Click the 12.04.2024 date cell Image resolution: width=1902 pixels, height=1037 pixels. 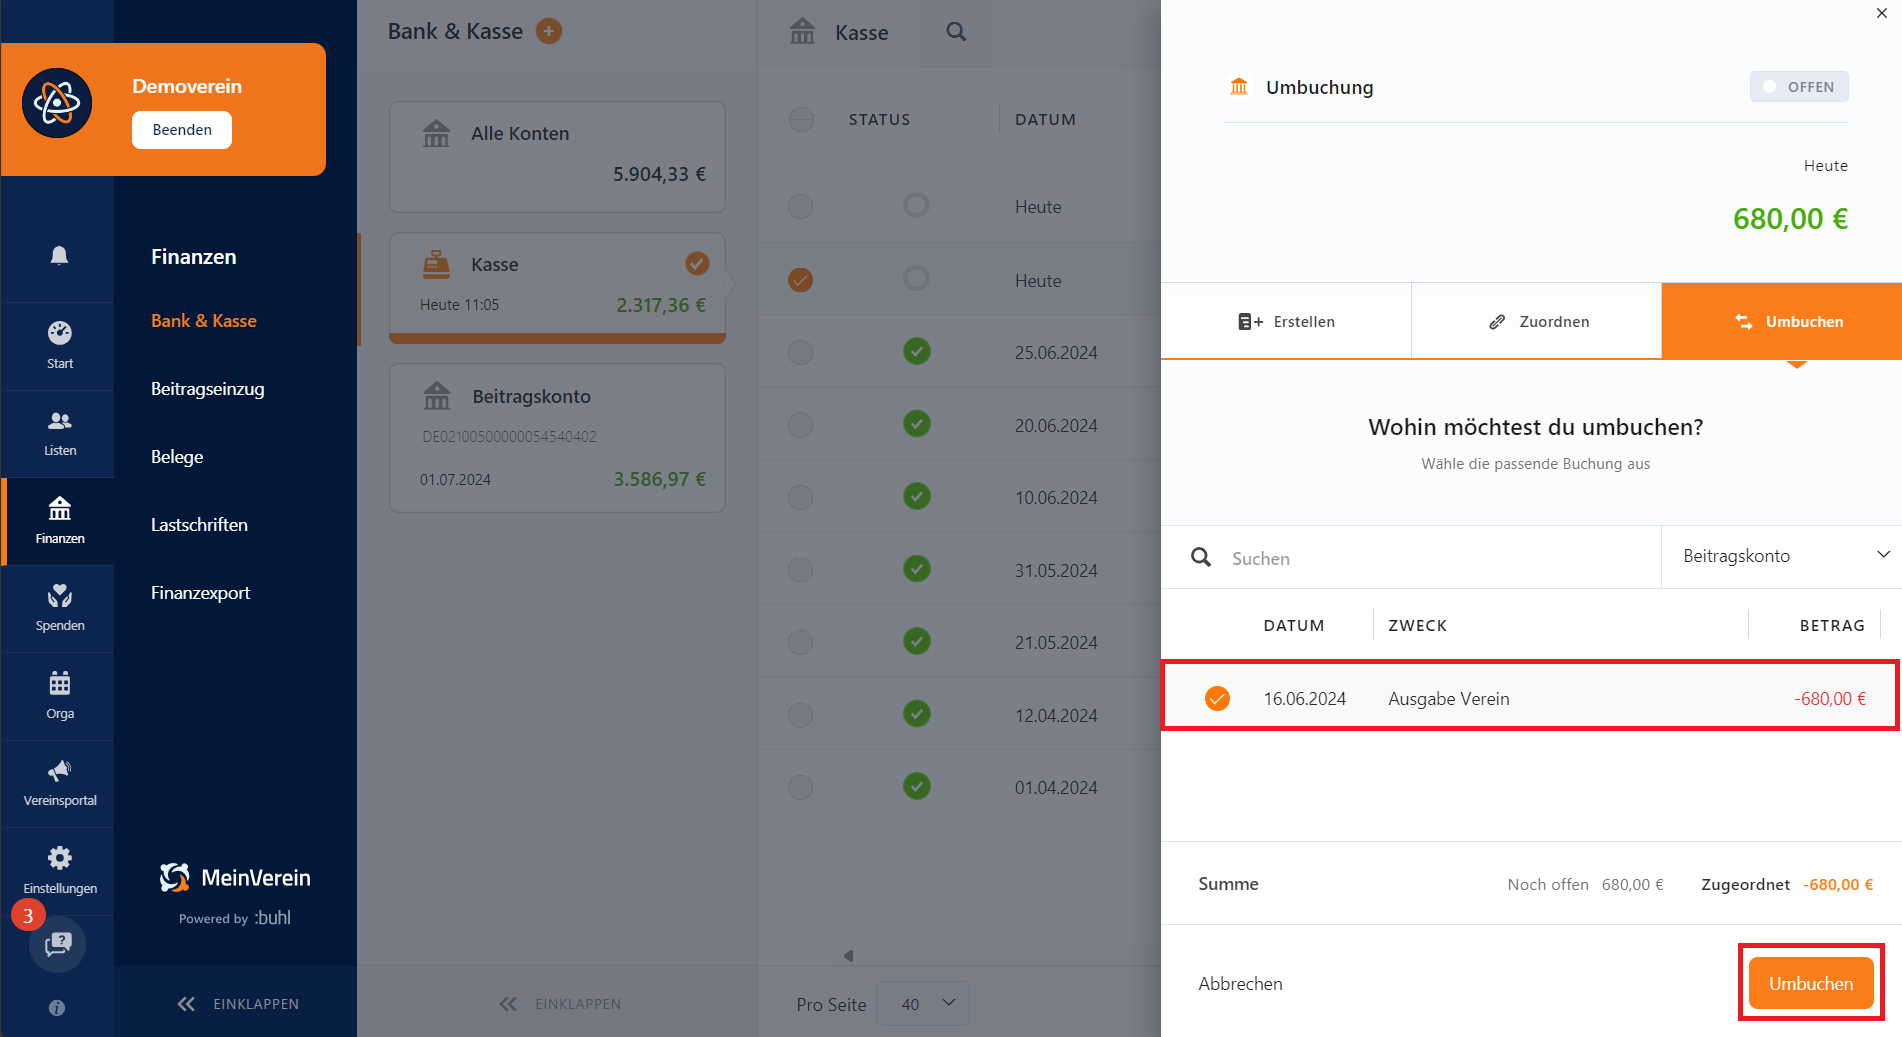[1056, 715]
